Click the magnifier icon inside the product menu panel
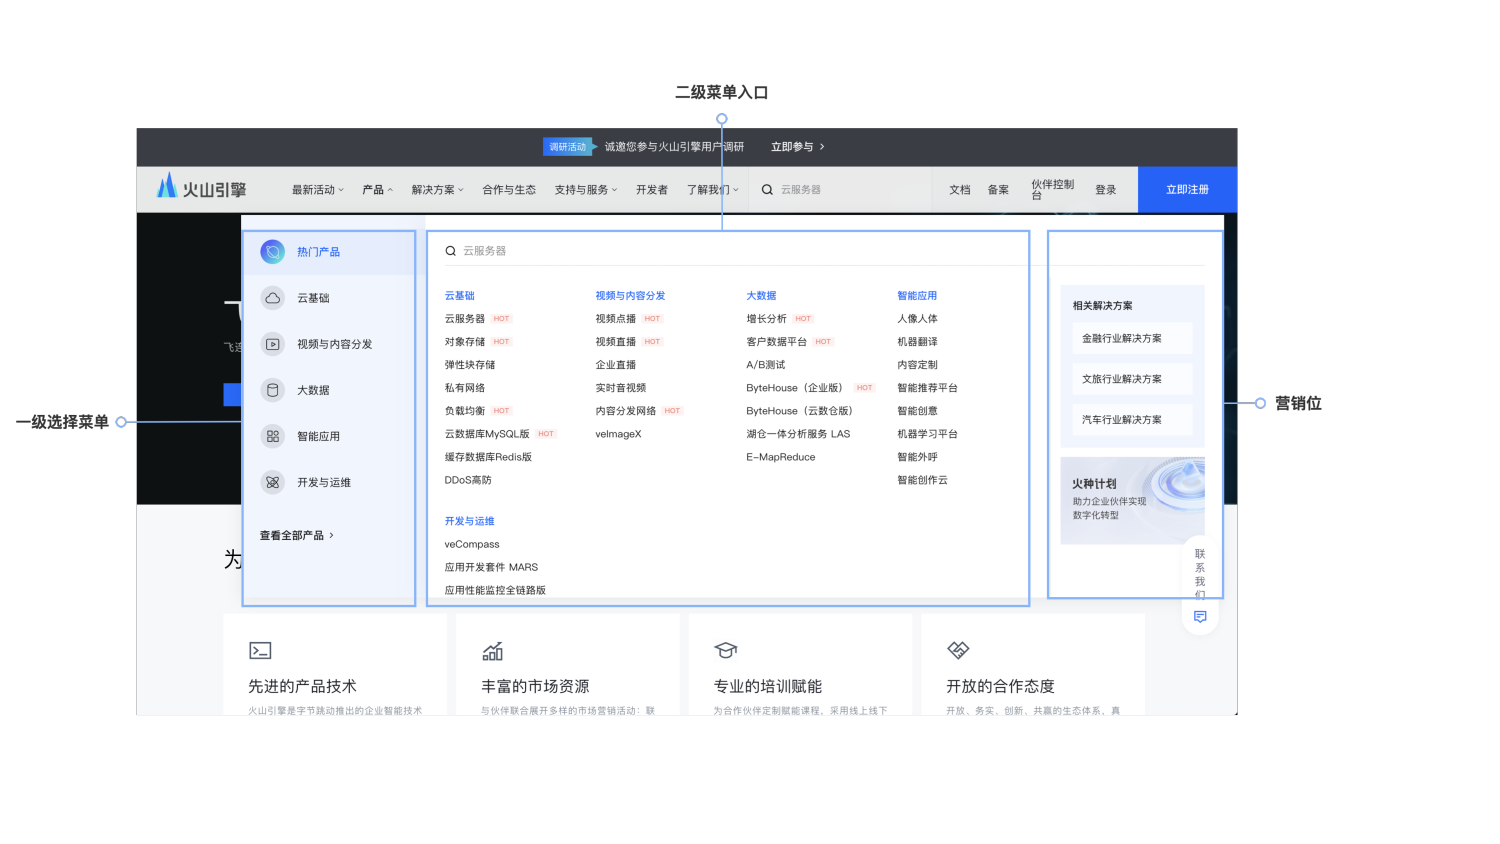 (x=451, y=251)
